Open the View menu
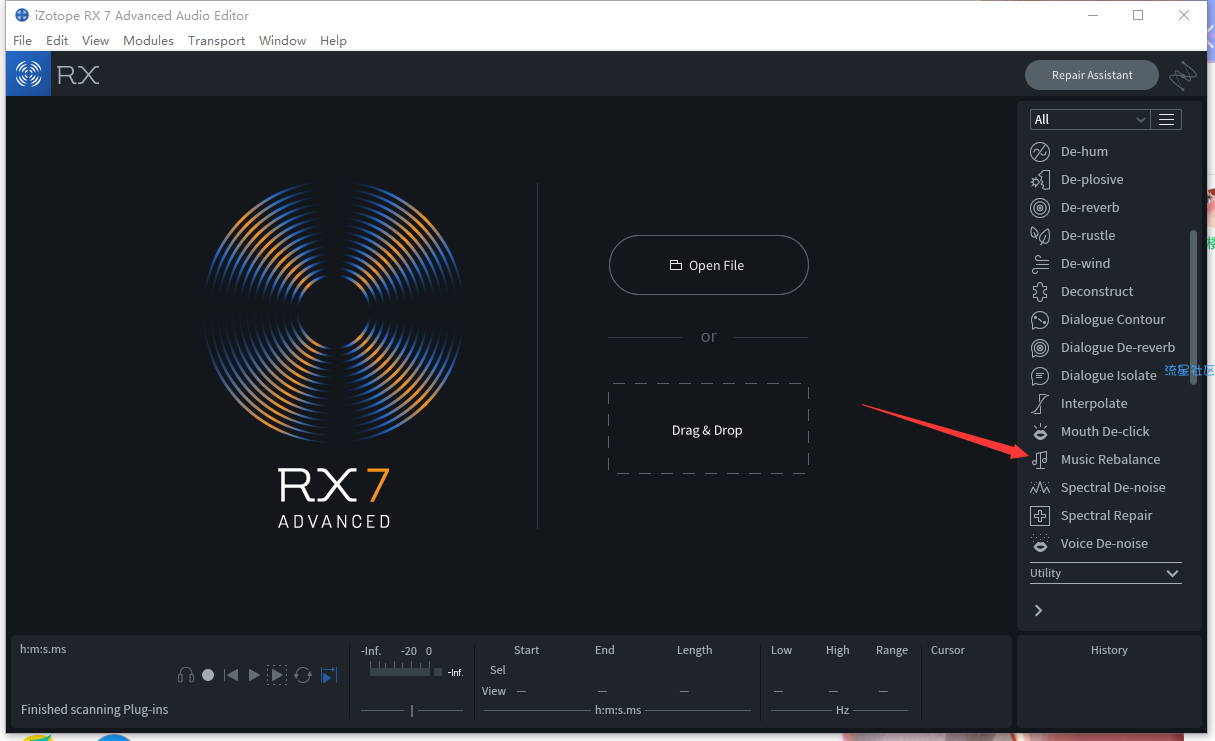 pos(95,41)
